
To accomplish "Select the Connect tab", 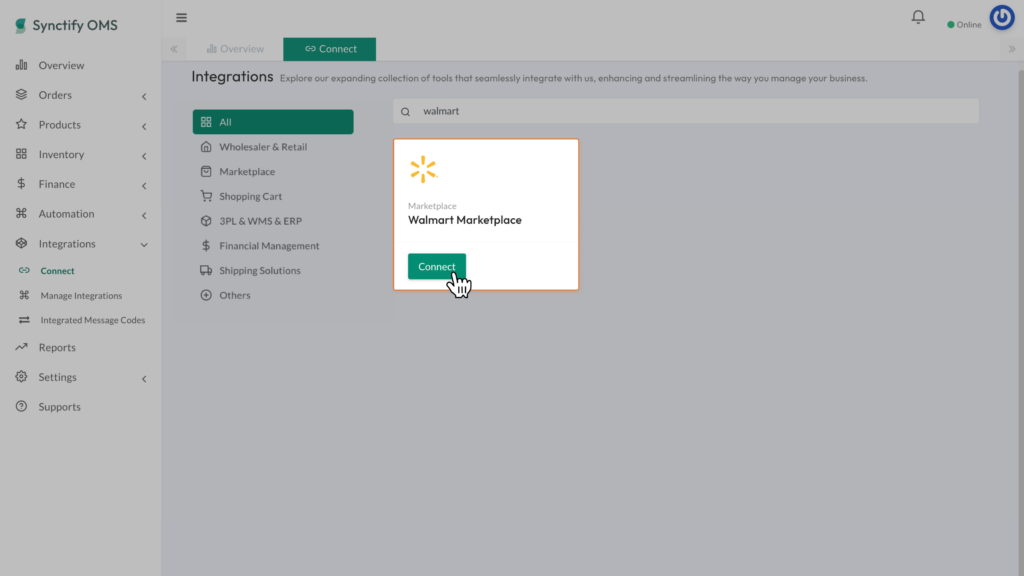I will pyautogui.click(x=330, y=49).
